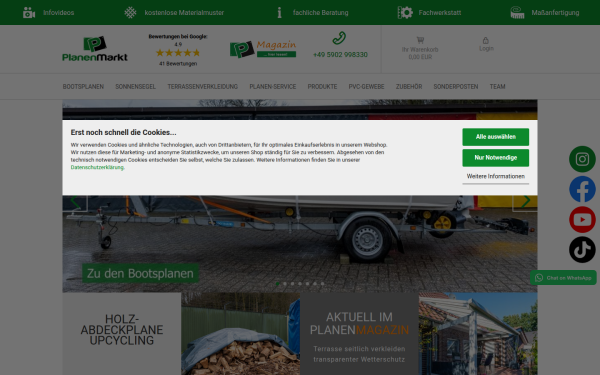The width and height of the screenshot is (600, 375).
Task: Click the WhatsApp icon in chat button
Action: pos(539,278)
